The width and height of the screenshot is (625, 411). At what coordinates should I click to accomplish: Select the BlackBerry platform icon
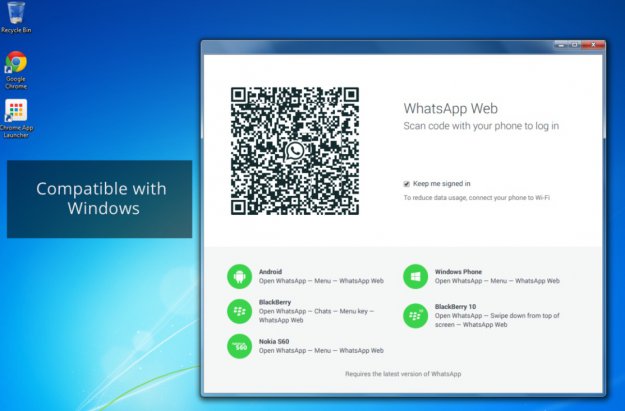click(239, 311)
